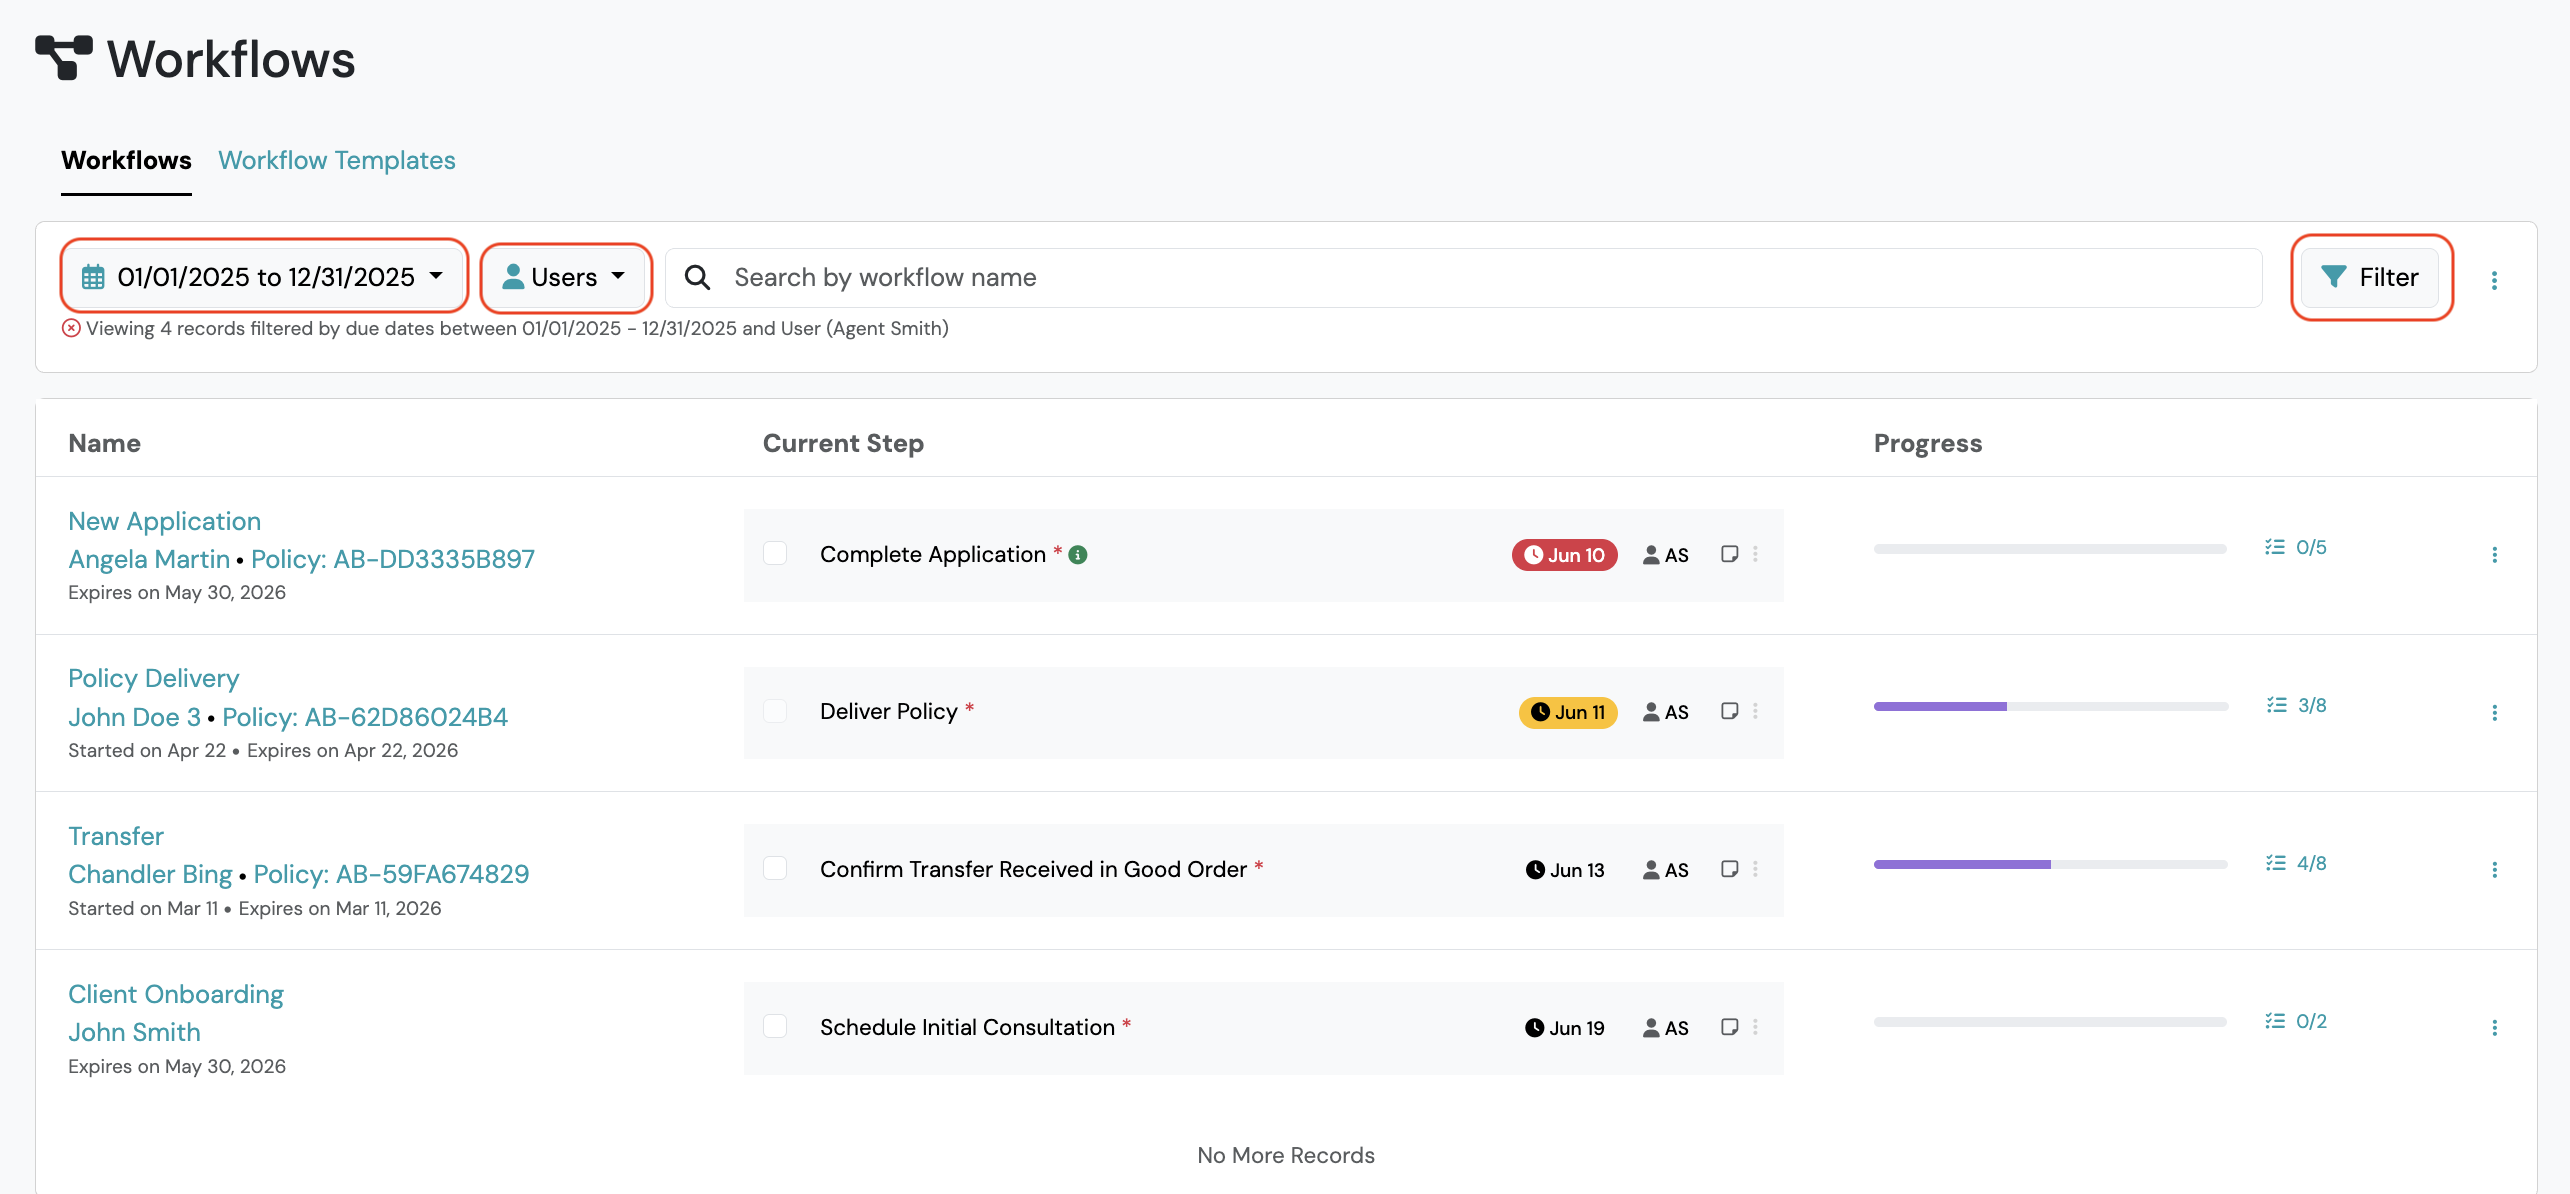This screenshot has height=1194, width=2570.
Task: Open step menu dots for Deliver Policy
Action: (1755, 711)
